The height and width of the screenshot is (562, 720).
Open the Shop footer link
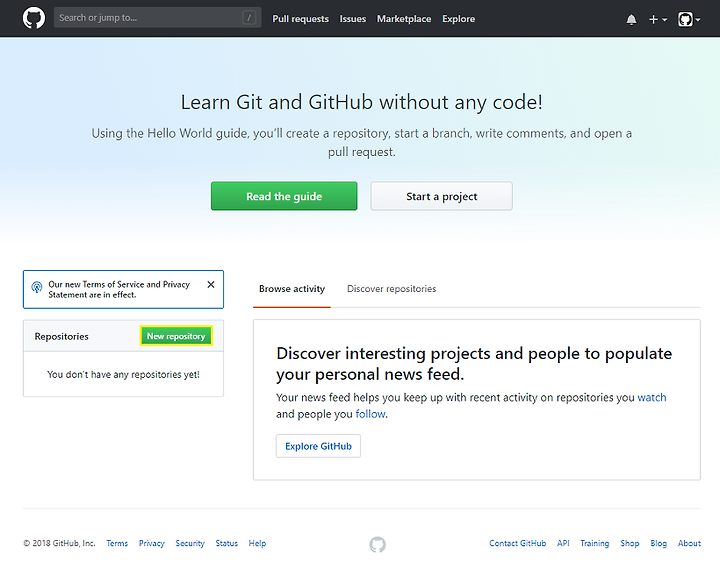(630, 543)
